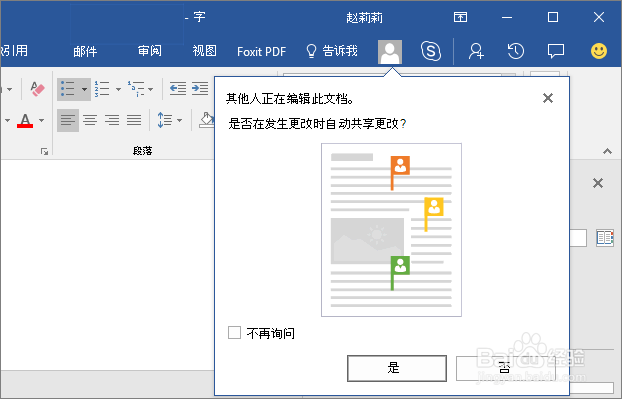The width and height of the screenshot is (622, 399).
Task: Click the ribbon display options icon
Action: click(460, 17)
